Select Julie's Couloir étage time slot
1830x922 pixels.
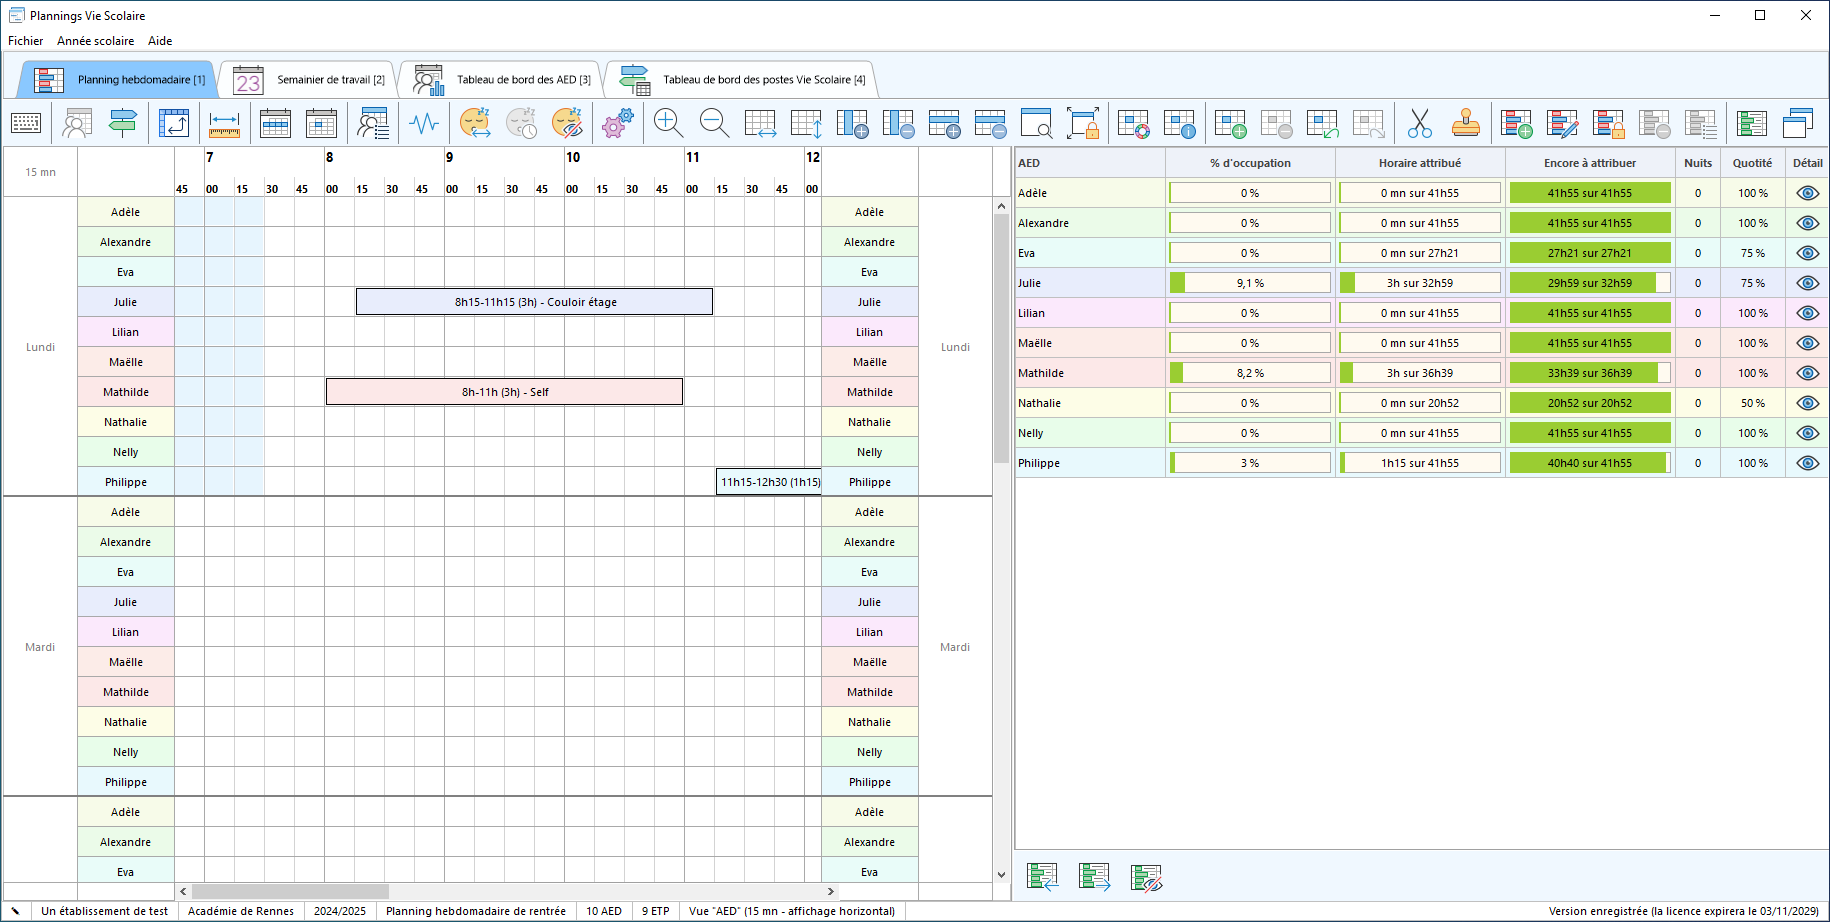(x=534, y=302)
